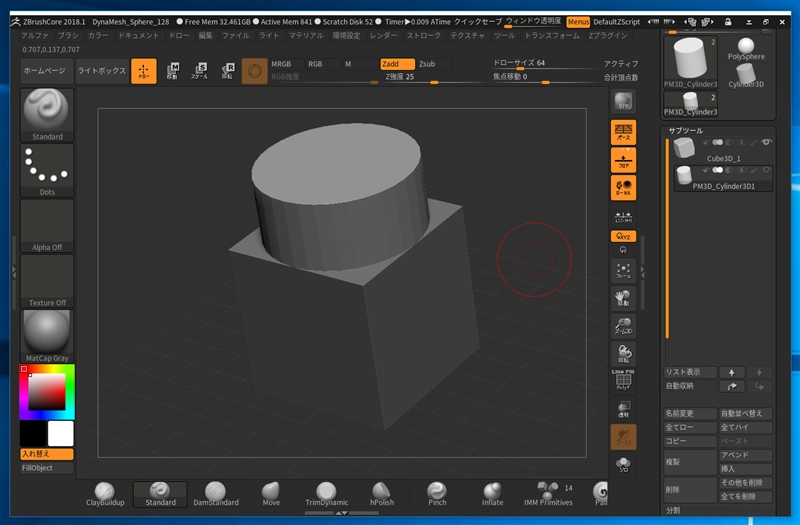Open the MatCap Gray material picker
Image resolution: width=800 pixels, height=525 pixels.
[47, 337]
